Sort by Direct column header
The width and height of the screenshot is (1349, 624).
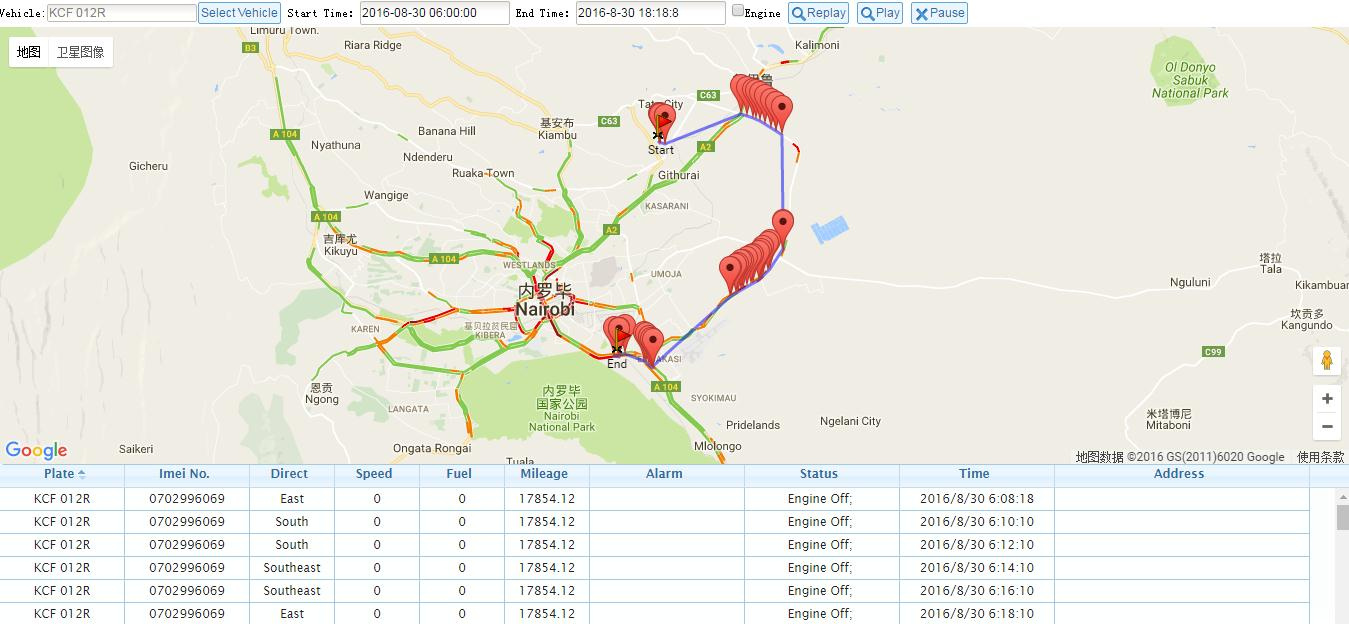[x=292, y=474]
